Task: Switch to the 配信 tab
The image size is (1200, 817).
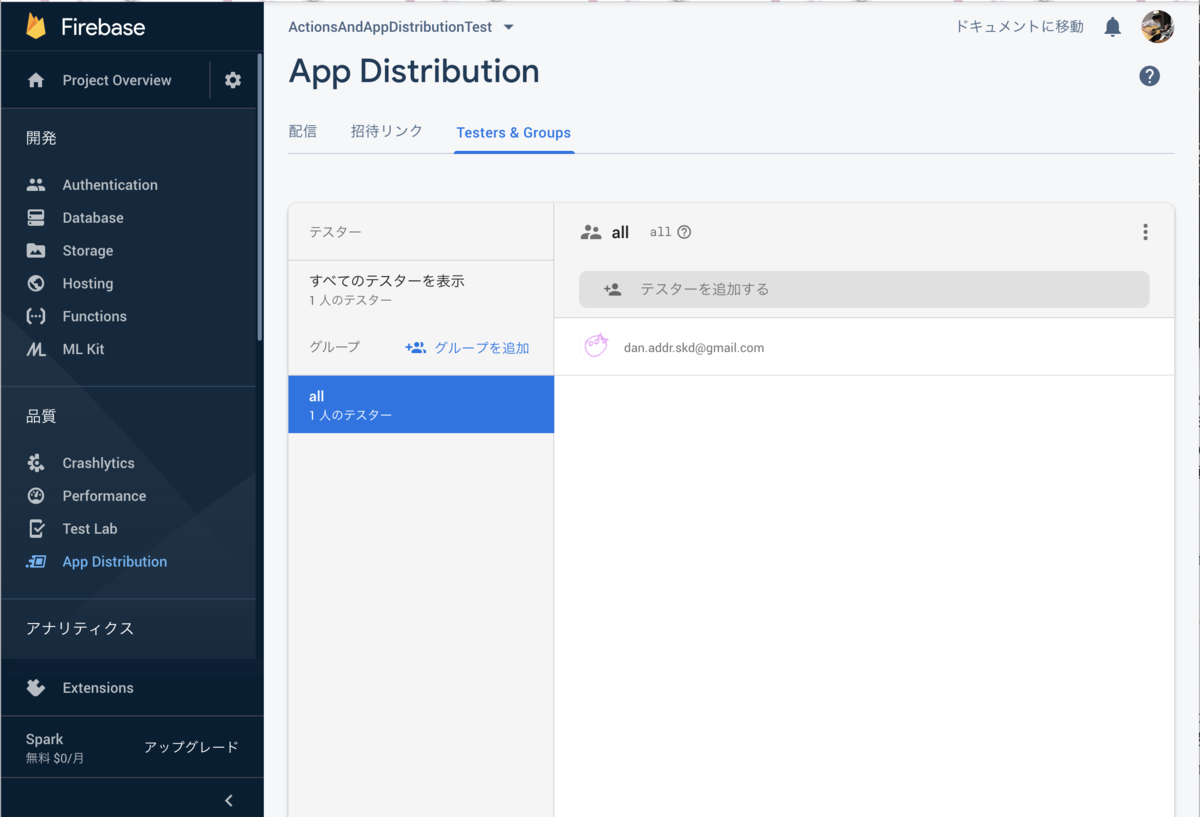Action: coord(303,131)
